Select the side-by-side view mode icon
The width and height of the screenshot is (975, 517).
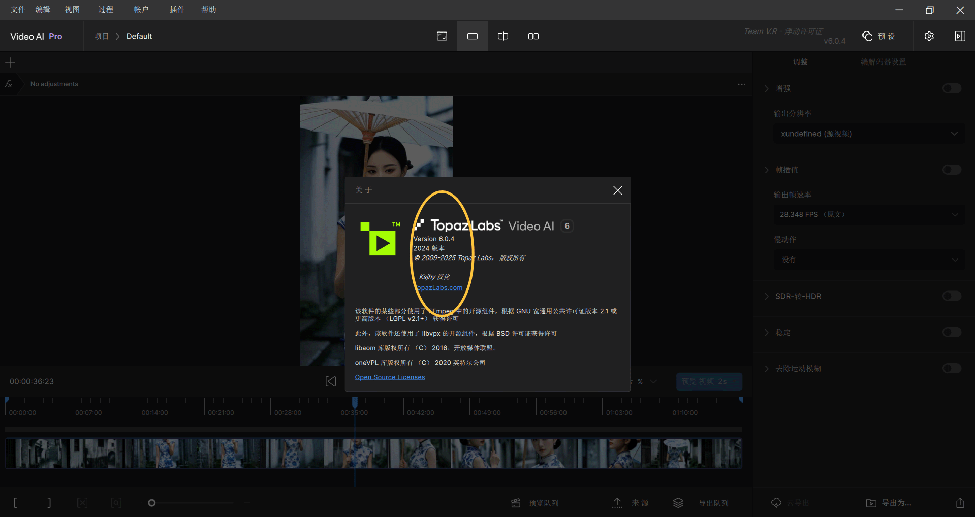(534, 36)
